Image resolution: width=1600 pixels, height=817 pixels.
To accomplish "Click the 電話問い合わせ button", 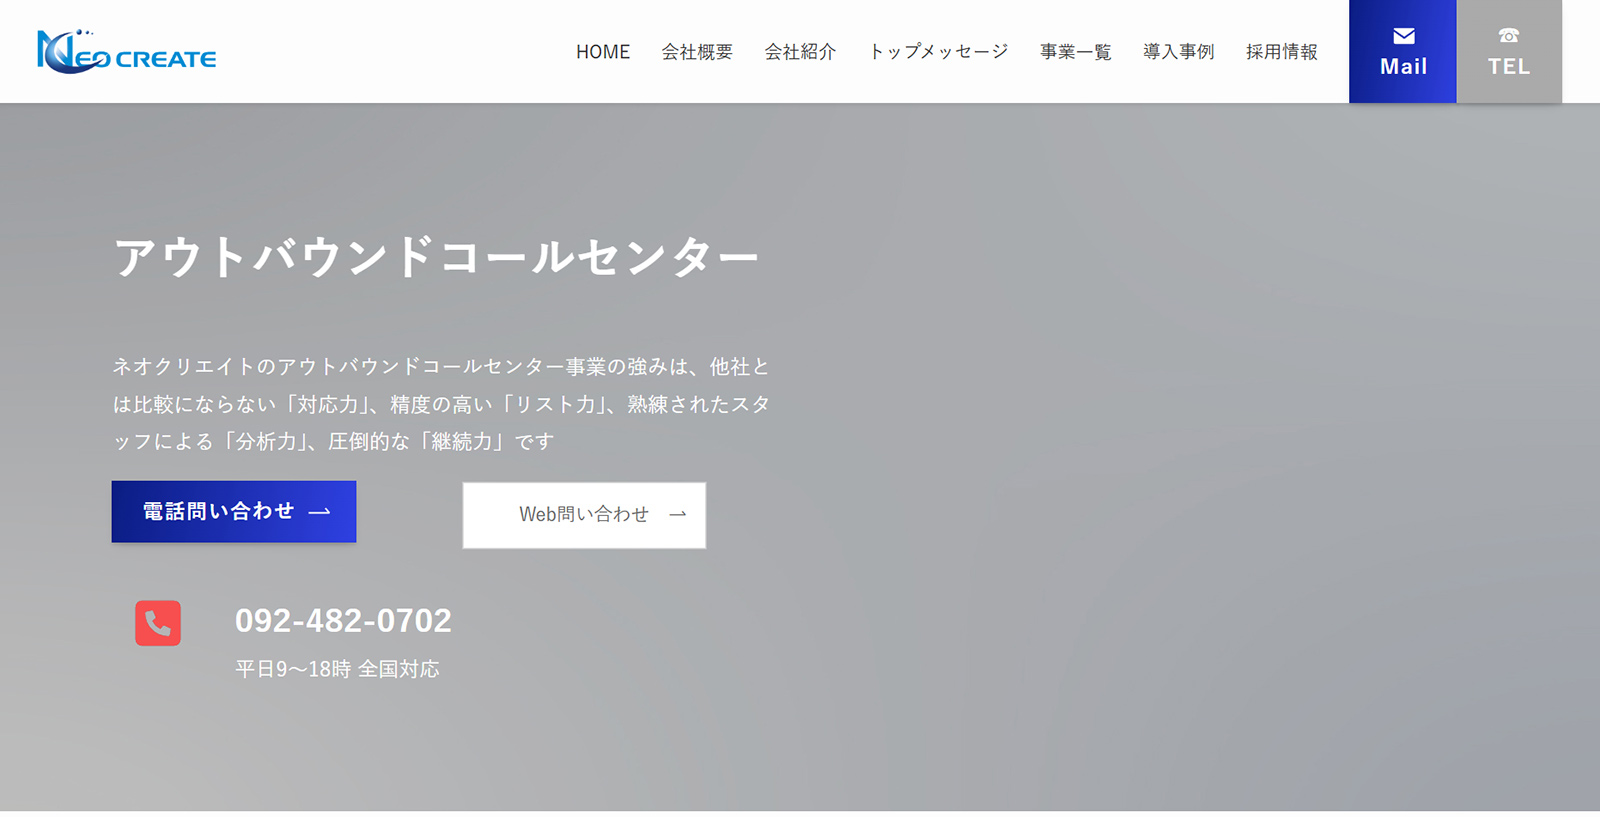I will pos(234,512).
